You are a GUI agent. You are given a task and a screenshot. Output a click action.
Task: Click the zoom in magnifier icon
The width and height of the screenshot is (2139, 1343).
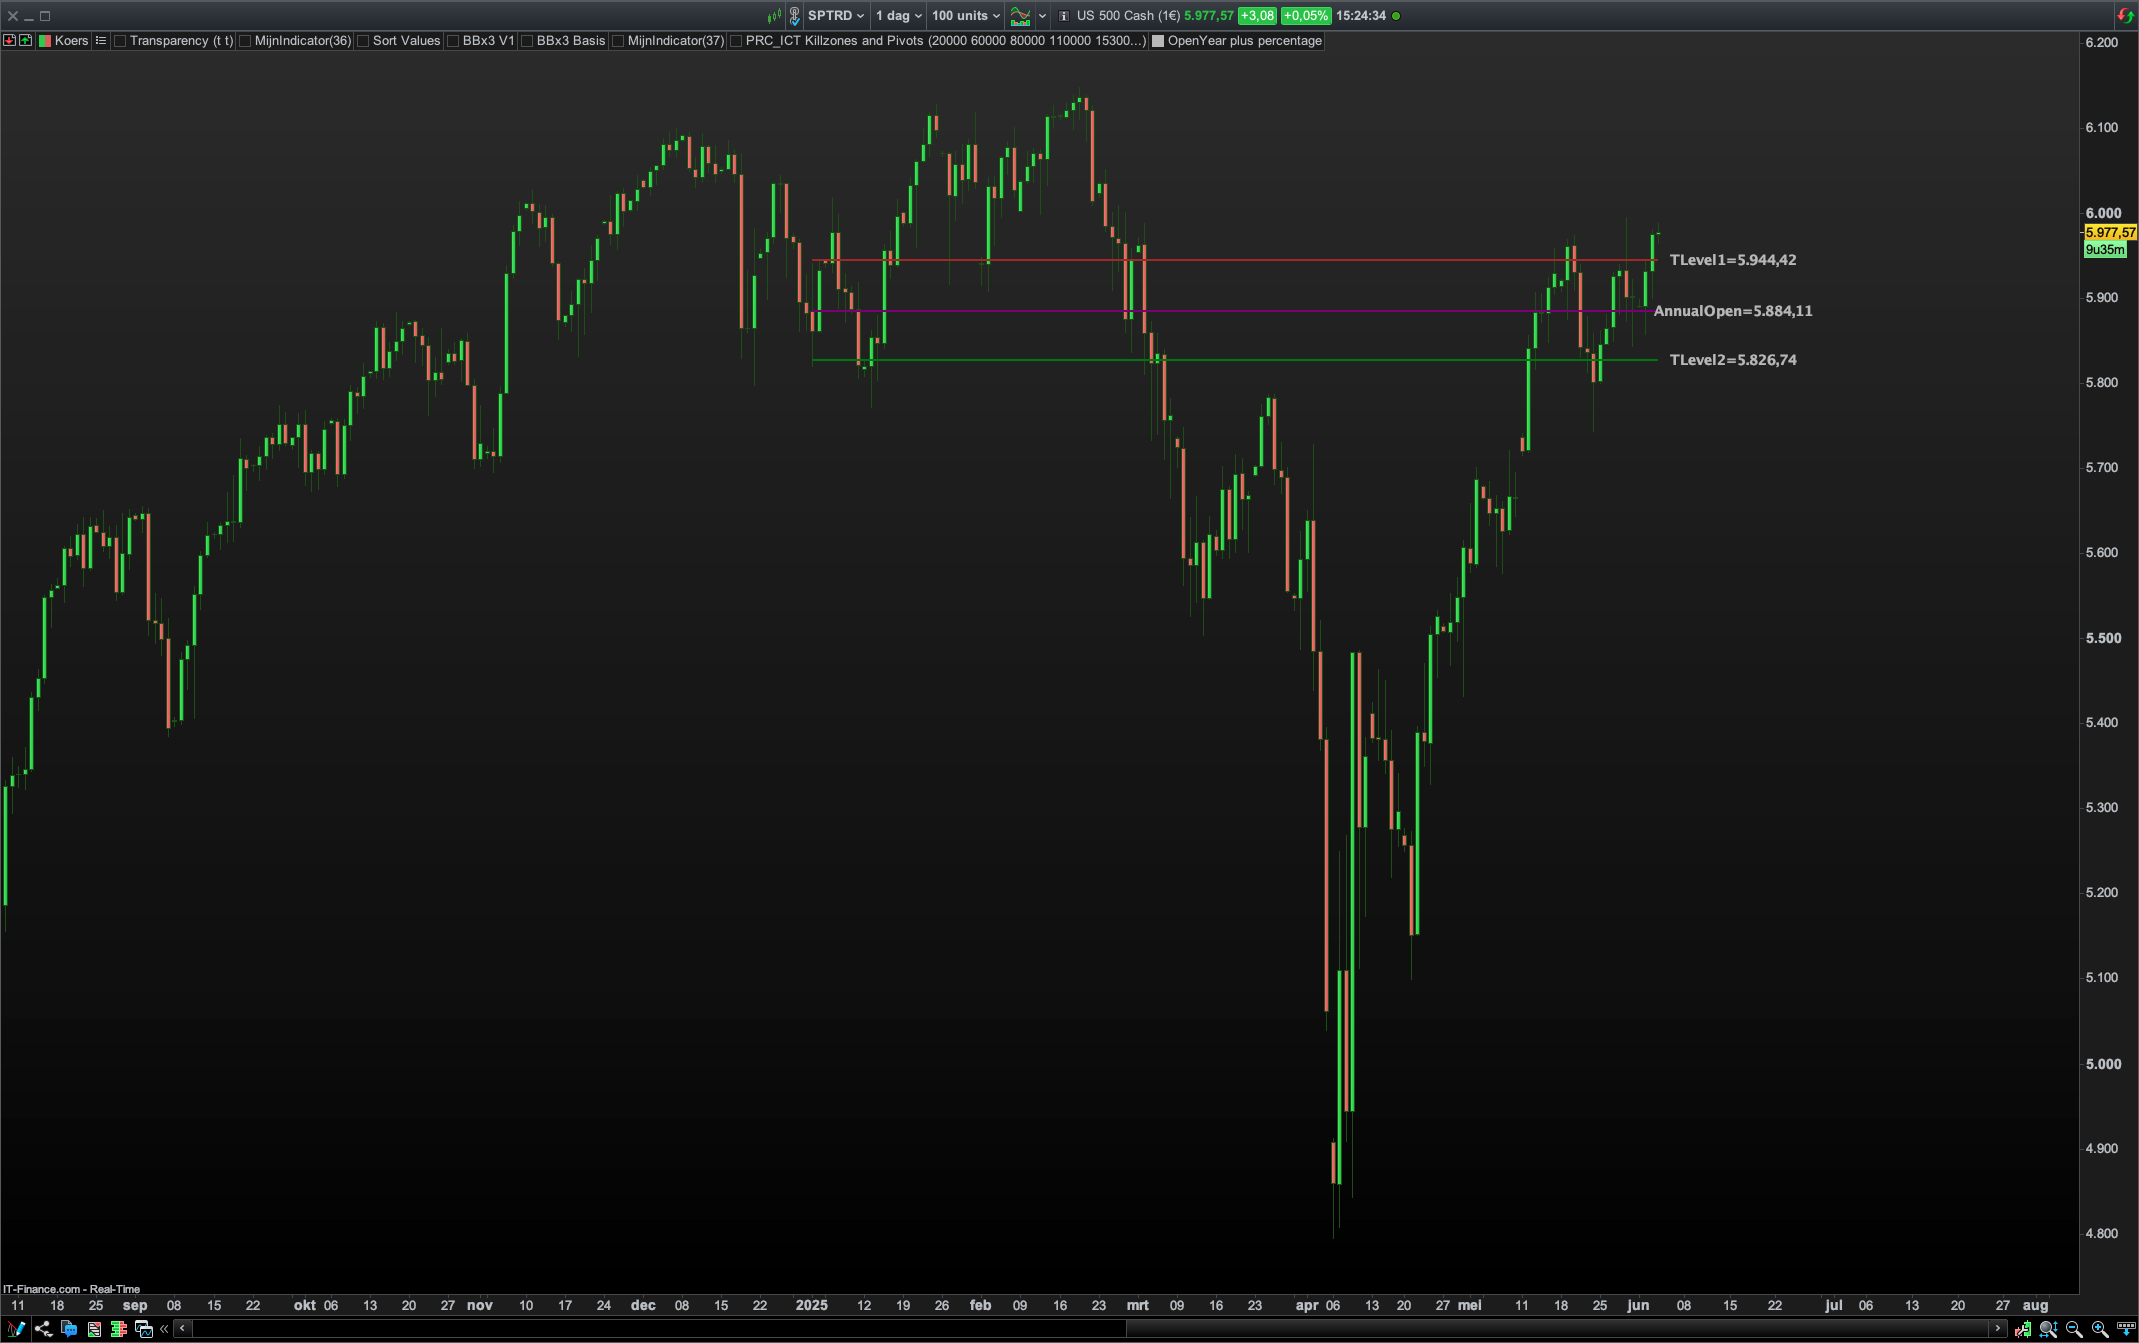coord(2100,1329)
